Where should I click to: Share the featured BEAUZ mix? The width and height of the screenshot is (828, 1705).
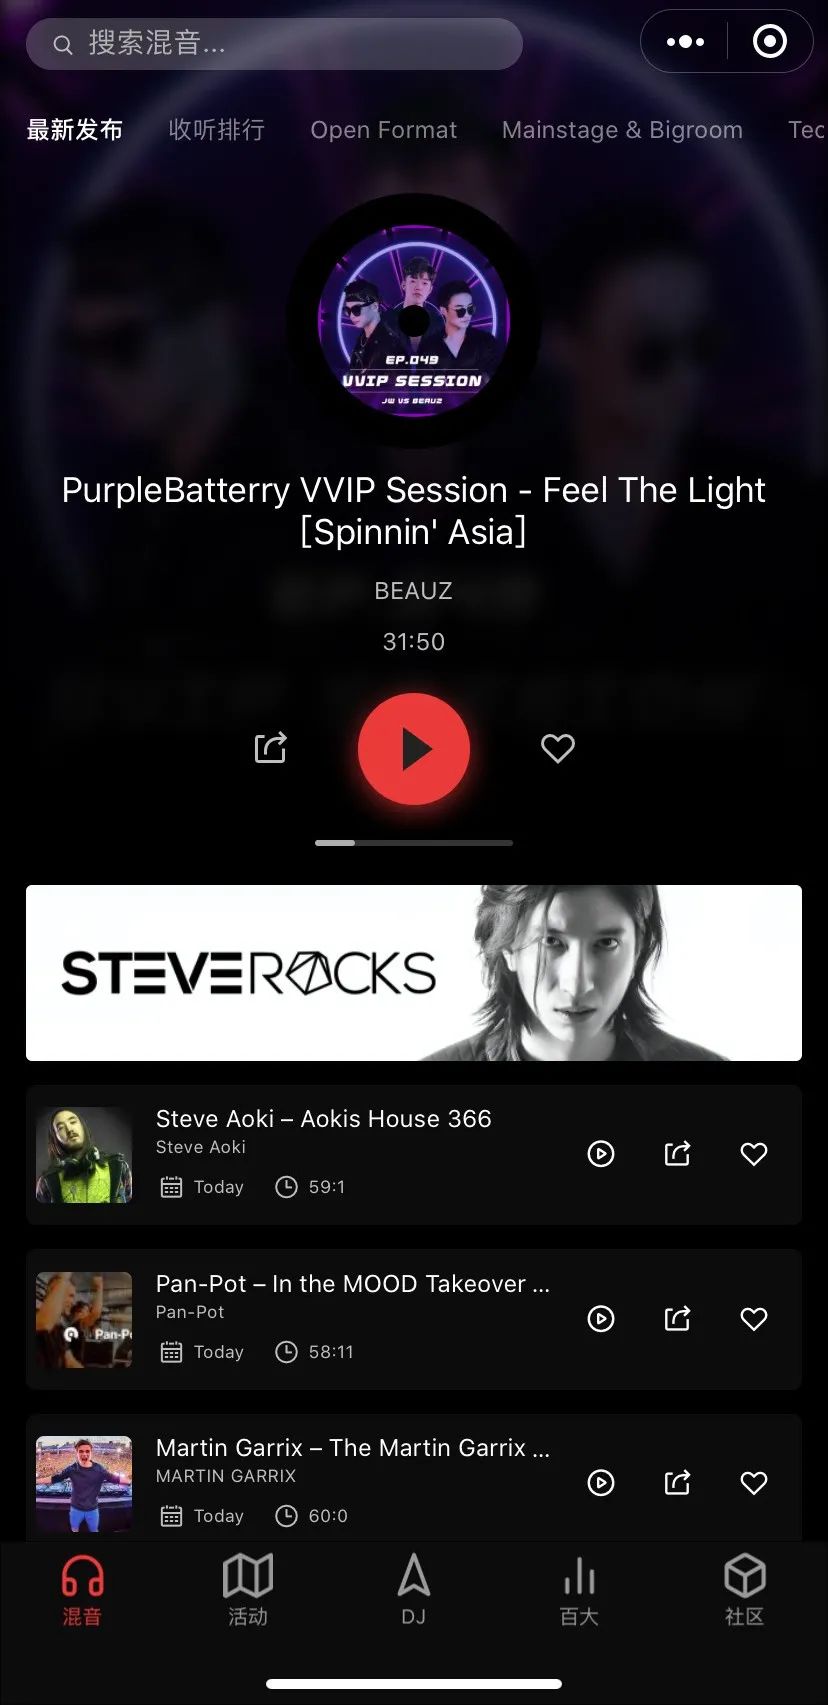(x=271, y=747)
